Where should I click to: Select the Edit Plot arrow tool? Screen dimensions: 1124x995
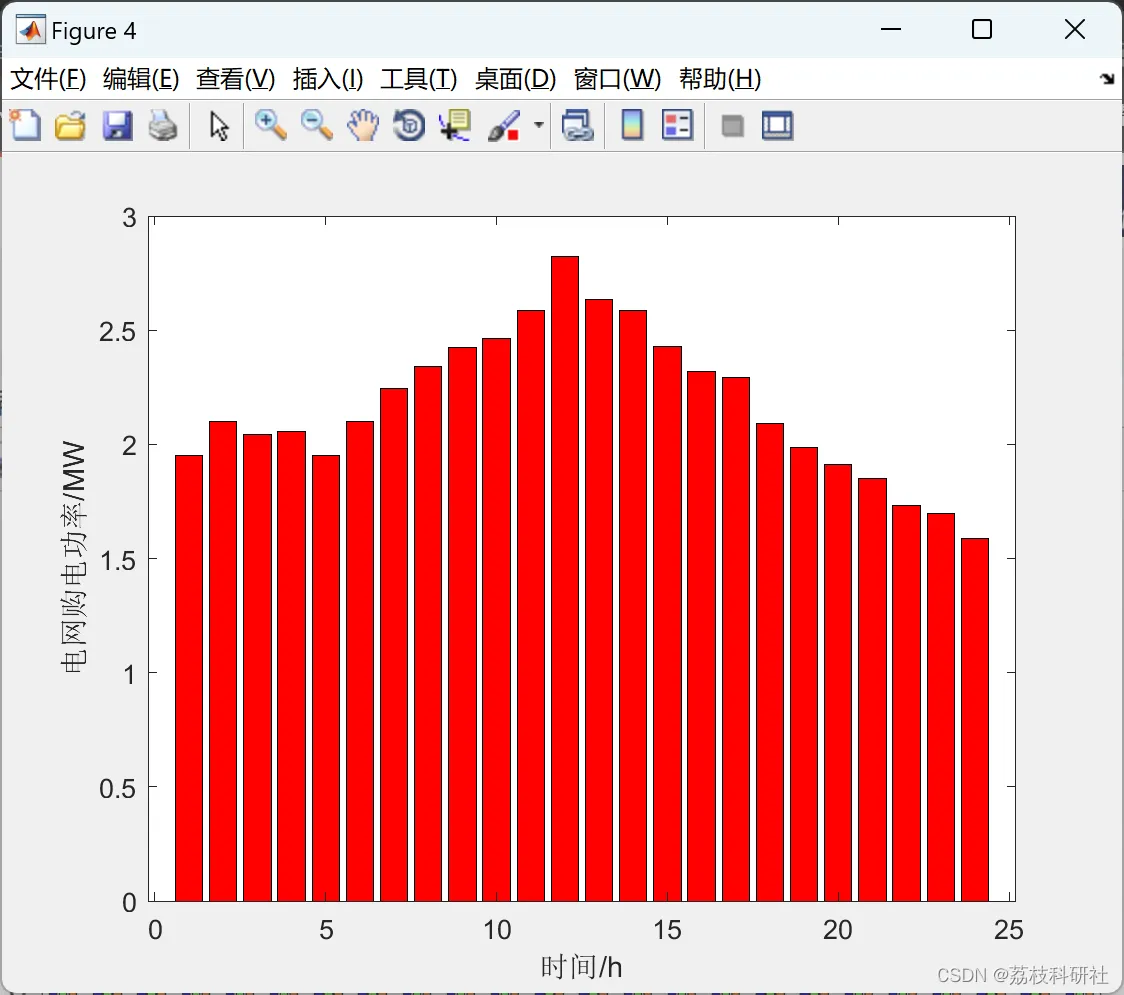click(219, 126)
